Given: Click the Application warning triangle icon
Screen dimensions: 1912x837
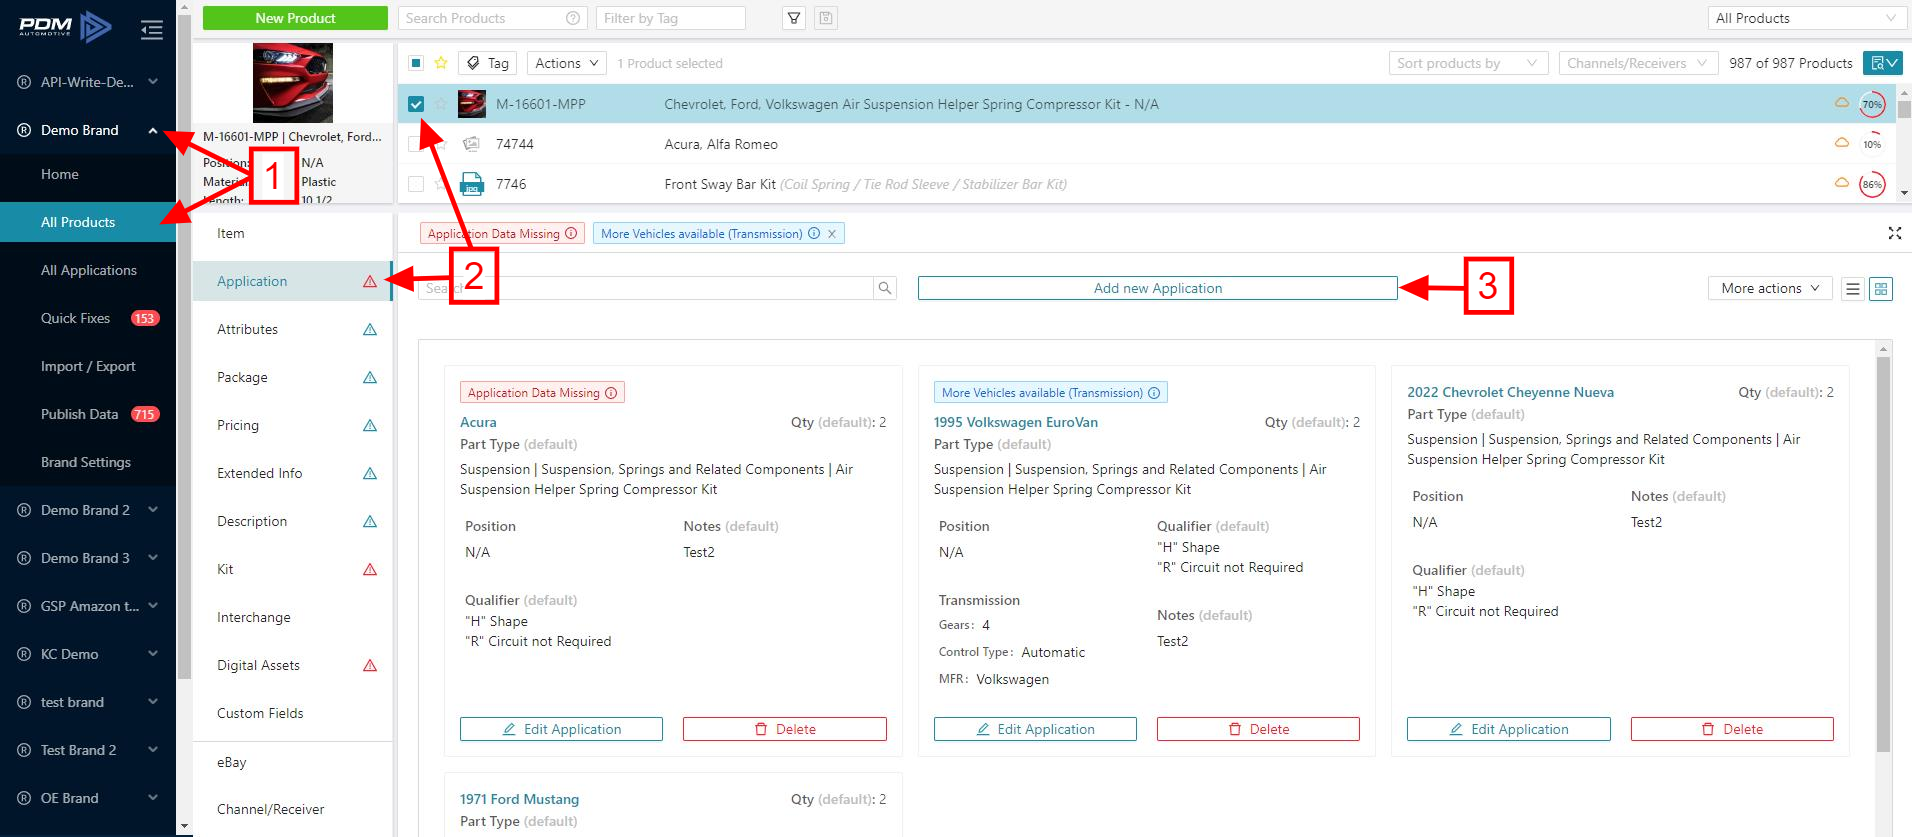Looking at the screenshot, I should (x=370, y=282).
